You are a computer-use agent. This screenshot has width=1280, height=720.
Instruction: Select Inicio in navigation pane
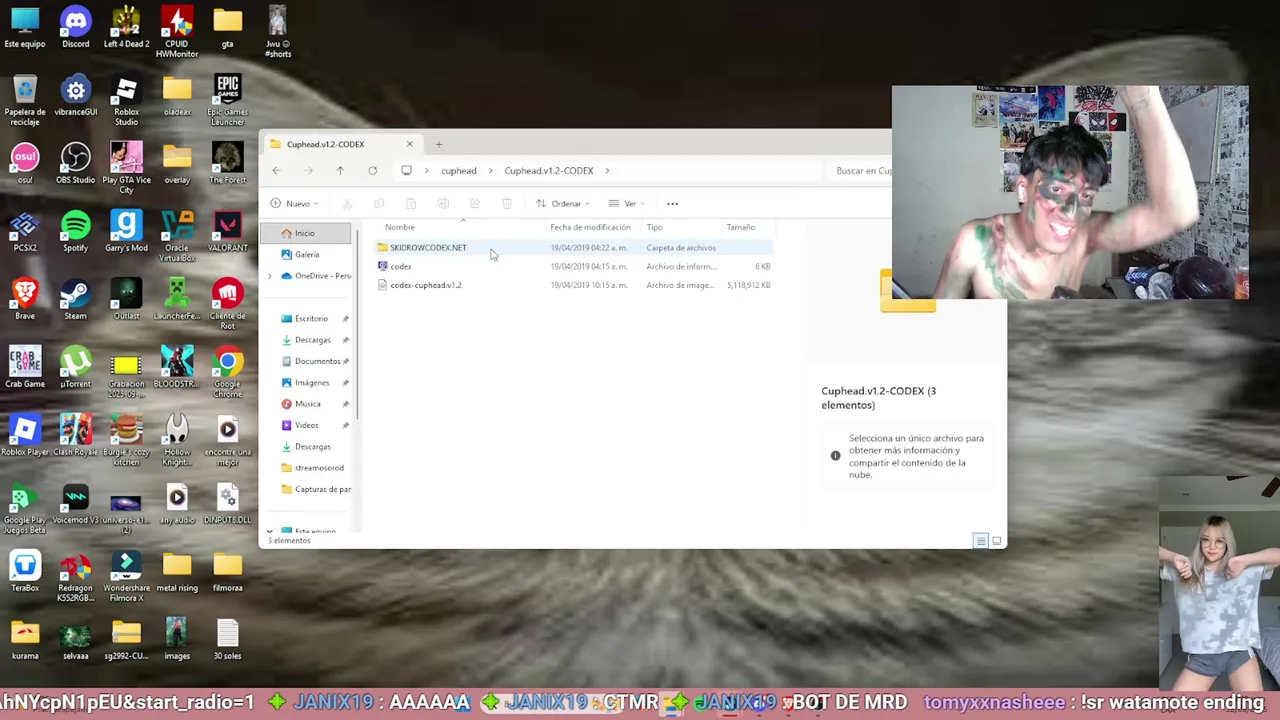click(x=306, y=233)
